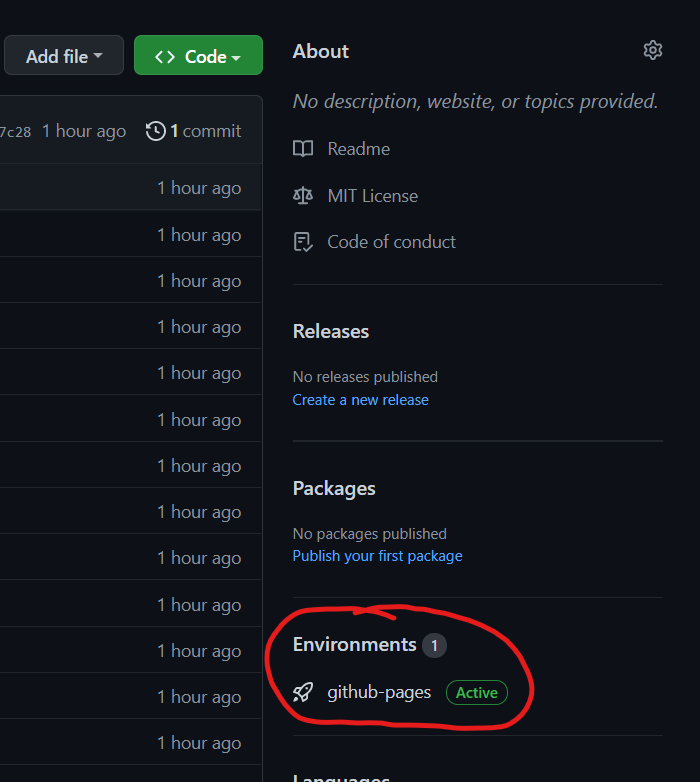The width and height of the screenshot is (700, 782).
Task: Click Publish your first package link
Action: pos(377,556)
